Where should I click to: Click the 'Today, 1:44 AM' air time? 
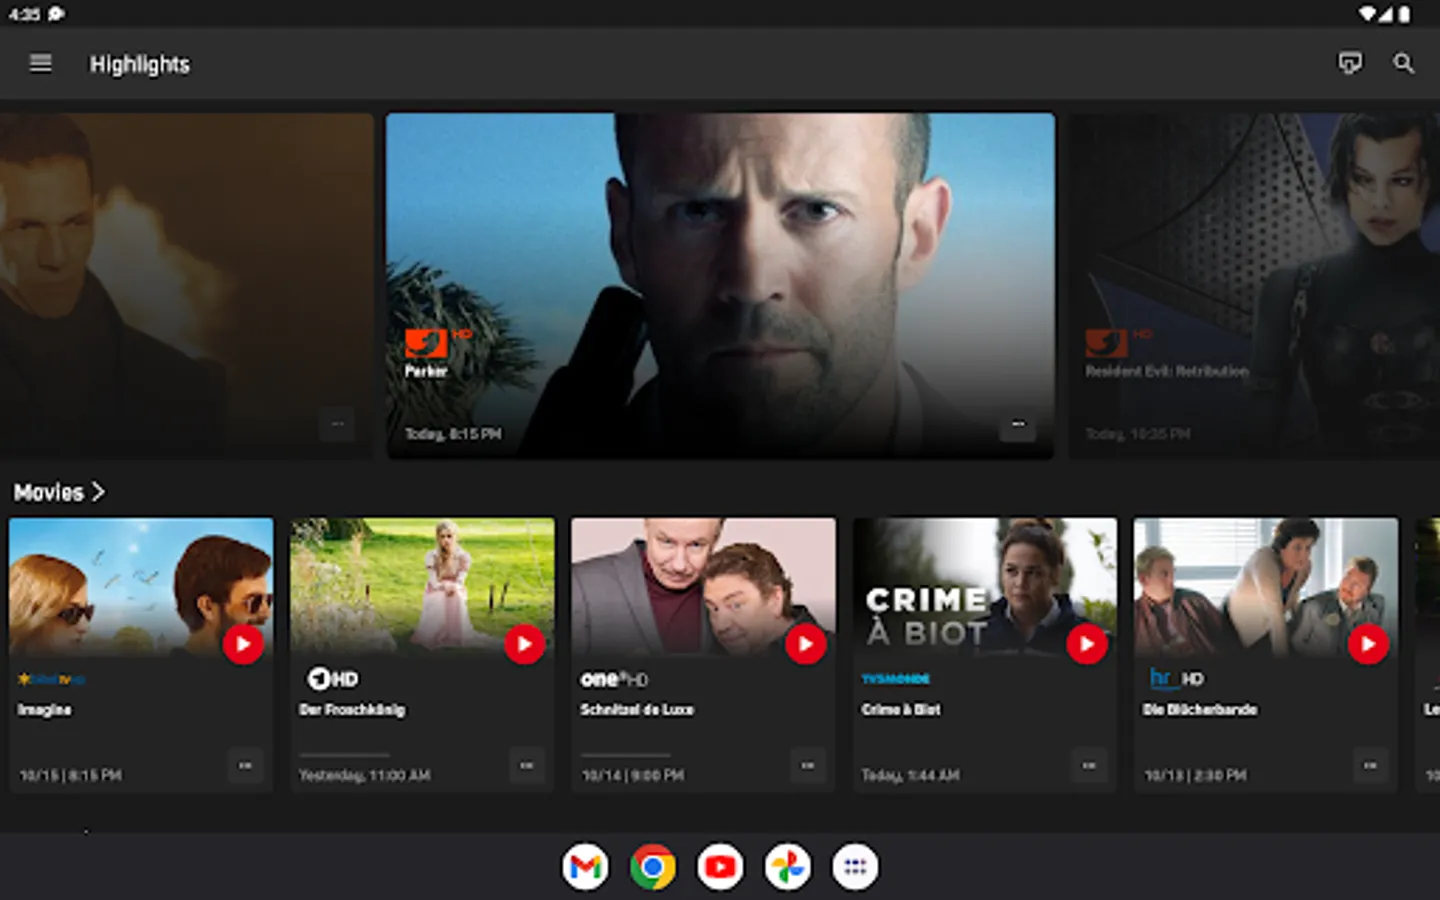click(911, 775)
